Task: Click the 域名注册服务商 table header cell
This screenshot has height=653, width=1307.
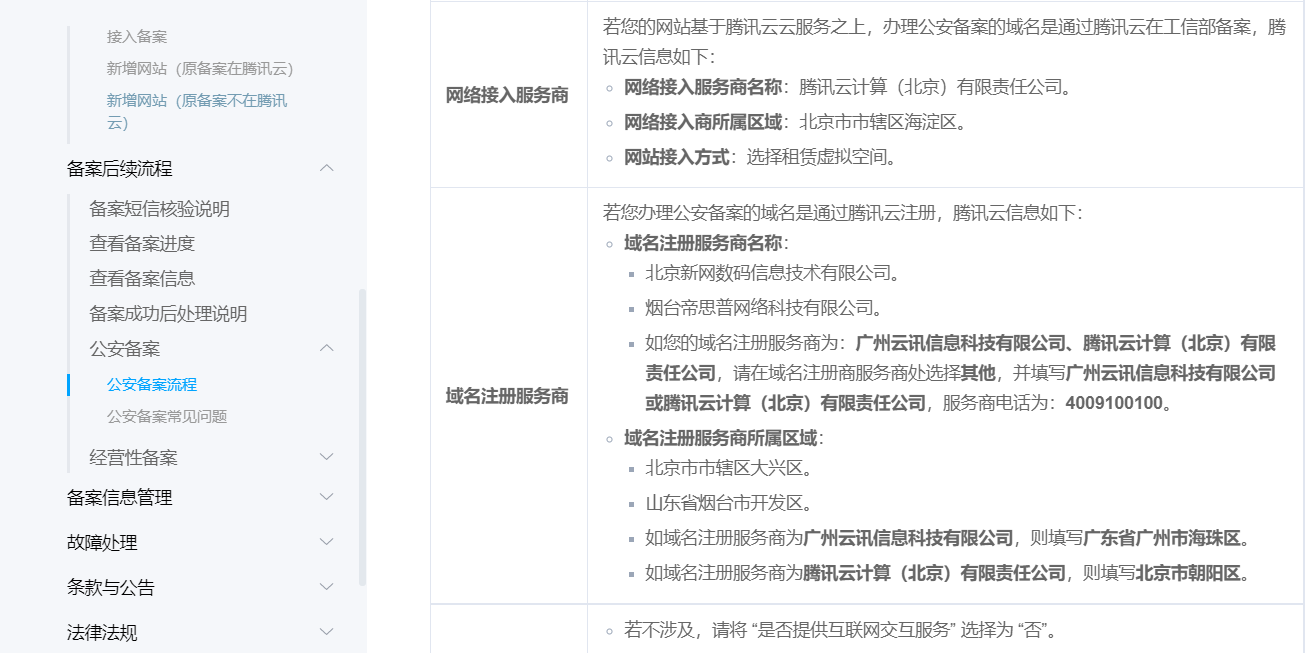Action: [x=508, y=396]
